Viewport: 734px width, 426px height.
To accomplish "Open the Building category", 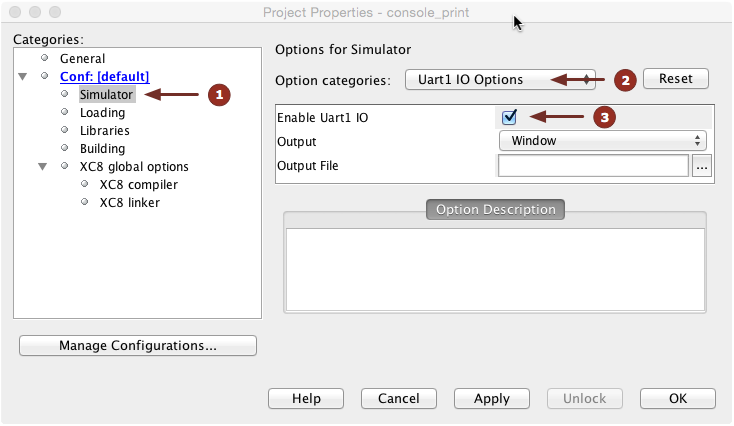I will (102, 149).
